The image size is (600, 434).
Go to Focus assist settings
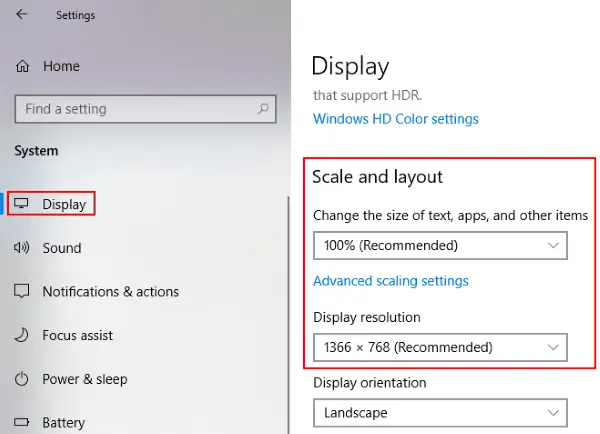(x=78, y=335)
